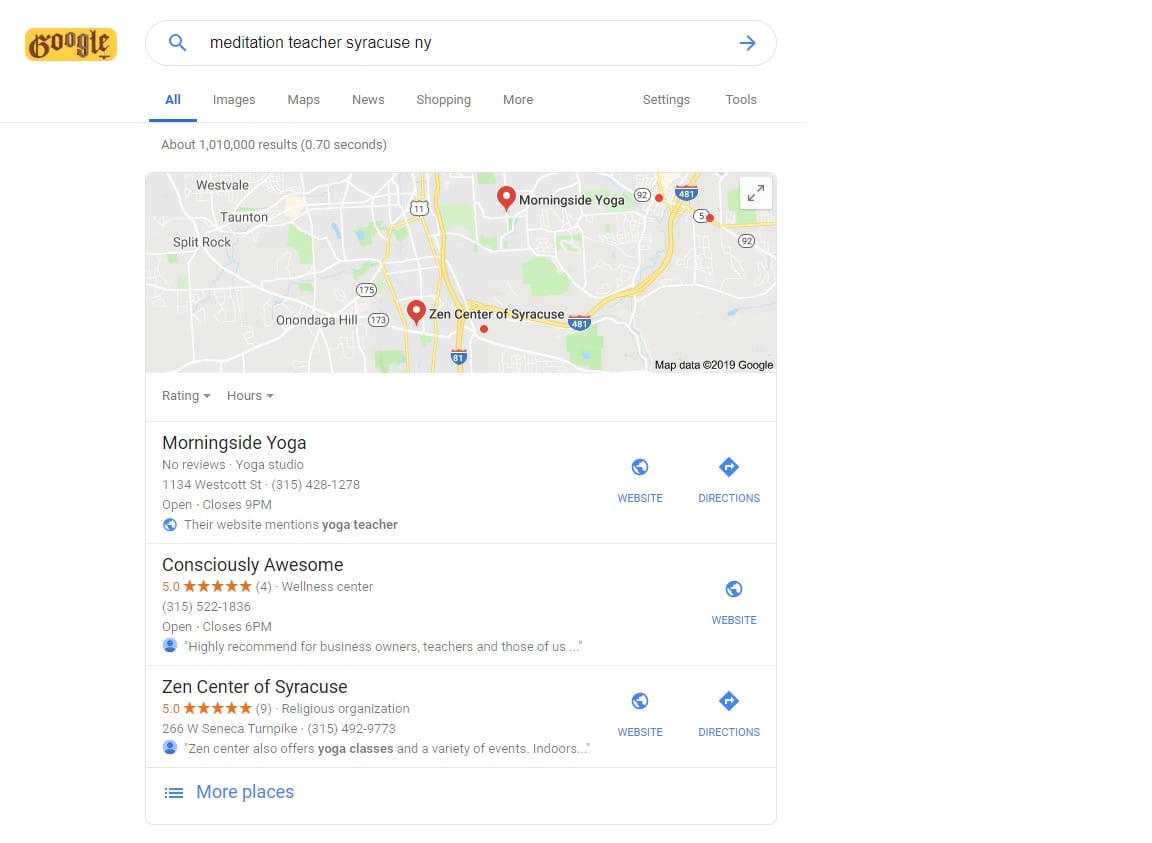Get directions to Morningside Yoga
Screen dimensions: 1152x843
[729, 467]
